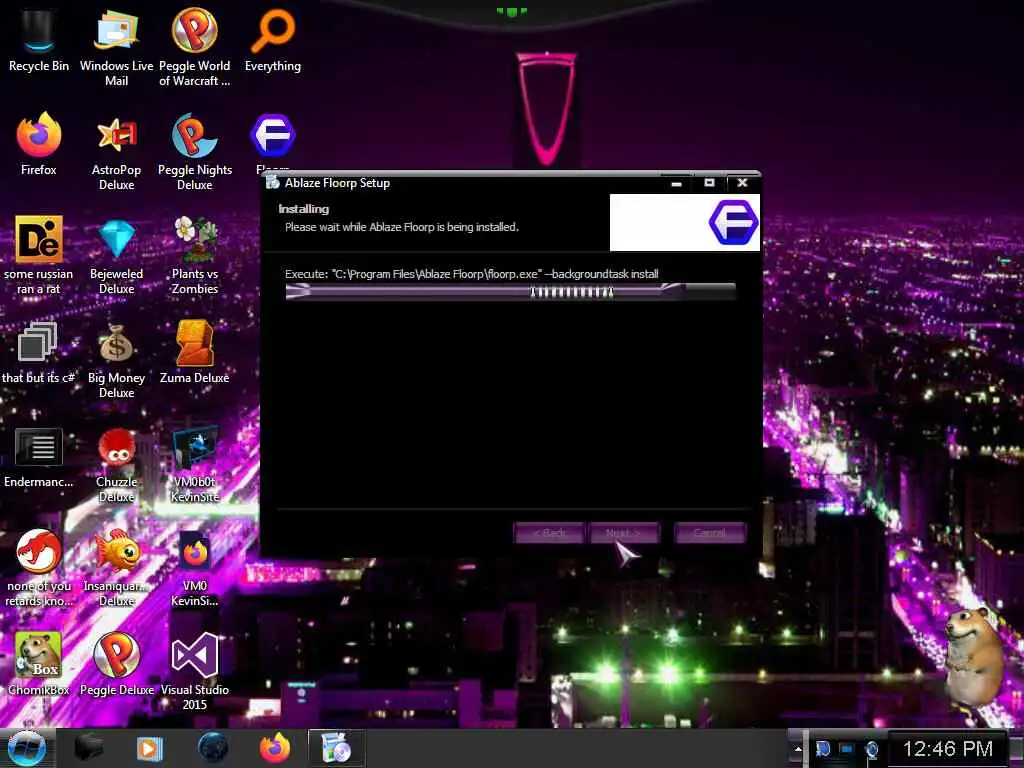Screen dimensions: 1024x768
Task: Launch the Everything search shortcut
Action: click(273, 39)
